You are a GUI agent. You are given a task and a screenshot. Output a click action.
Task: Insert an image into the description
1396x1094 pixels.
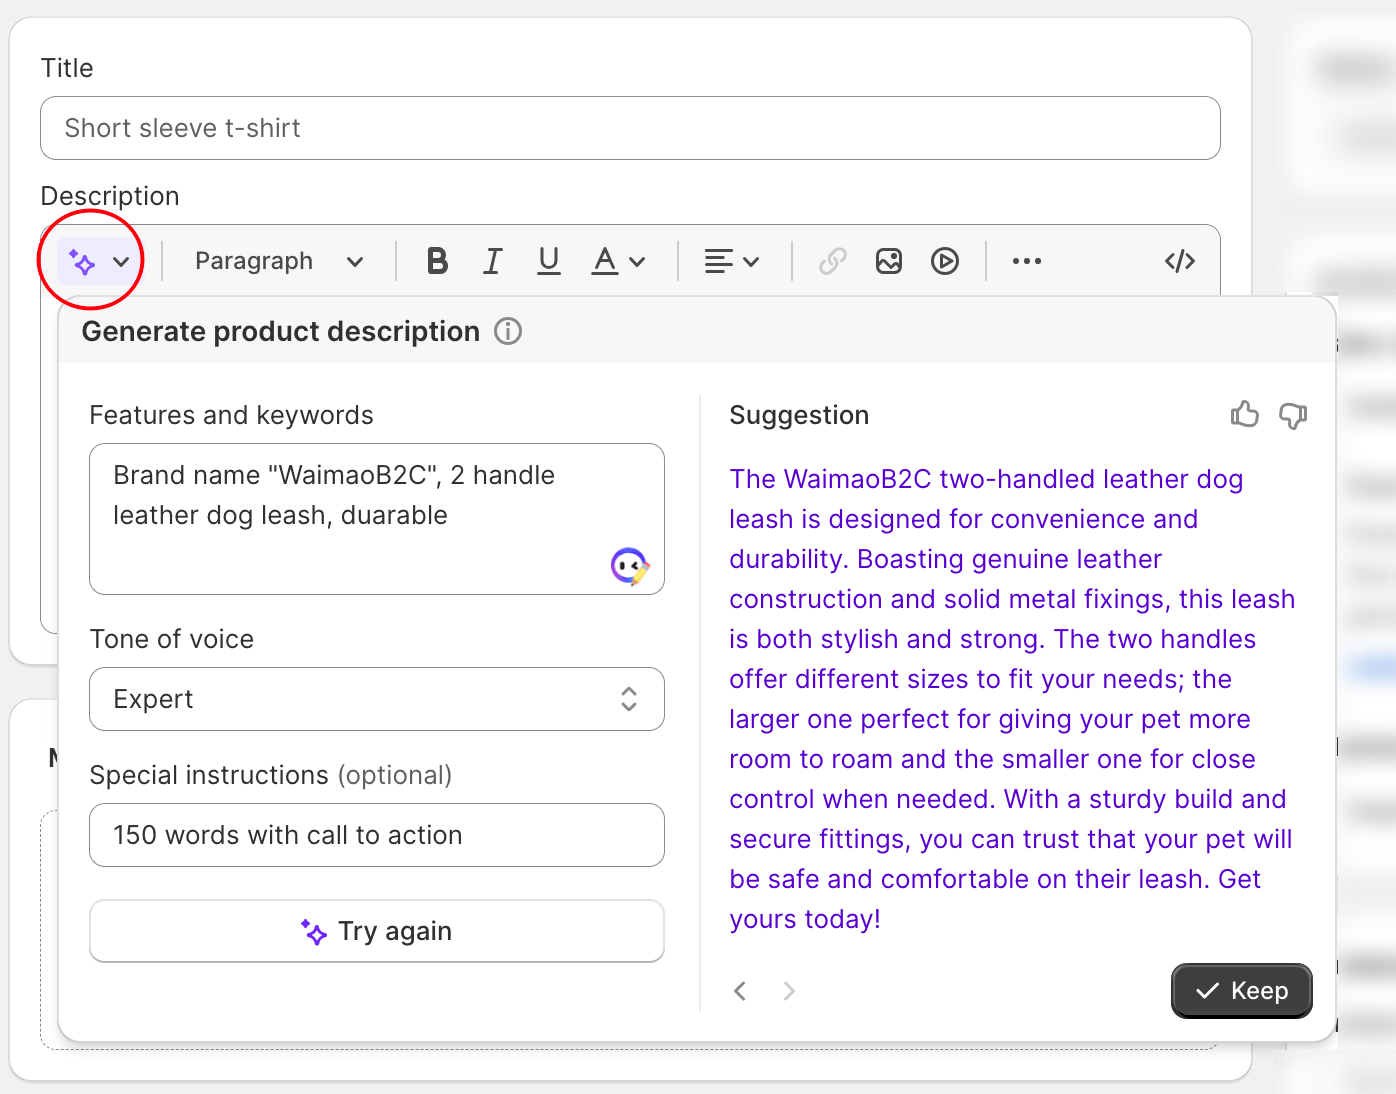pyautogui.click(x=889, y=262)
